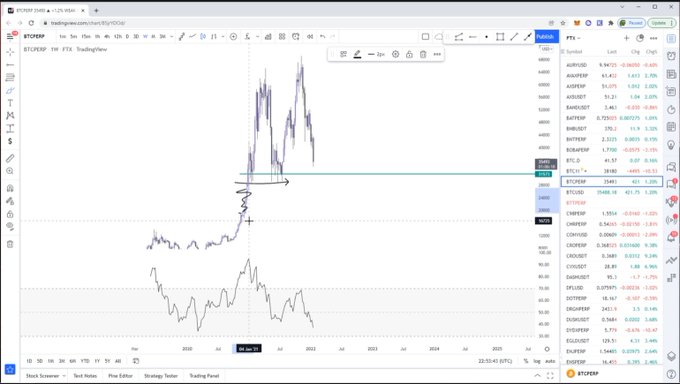Screen dimensions: 680x384
Task: Toggle log scale on the price axis
Action: click(x=537, y=361)
